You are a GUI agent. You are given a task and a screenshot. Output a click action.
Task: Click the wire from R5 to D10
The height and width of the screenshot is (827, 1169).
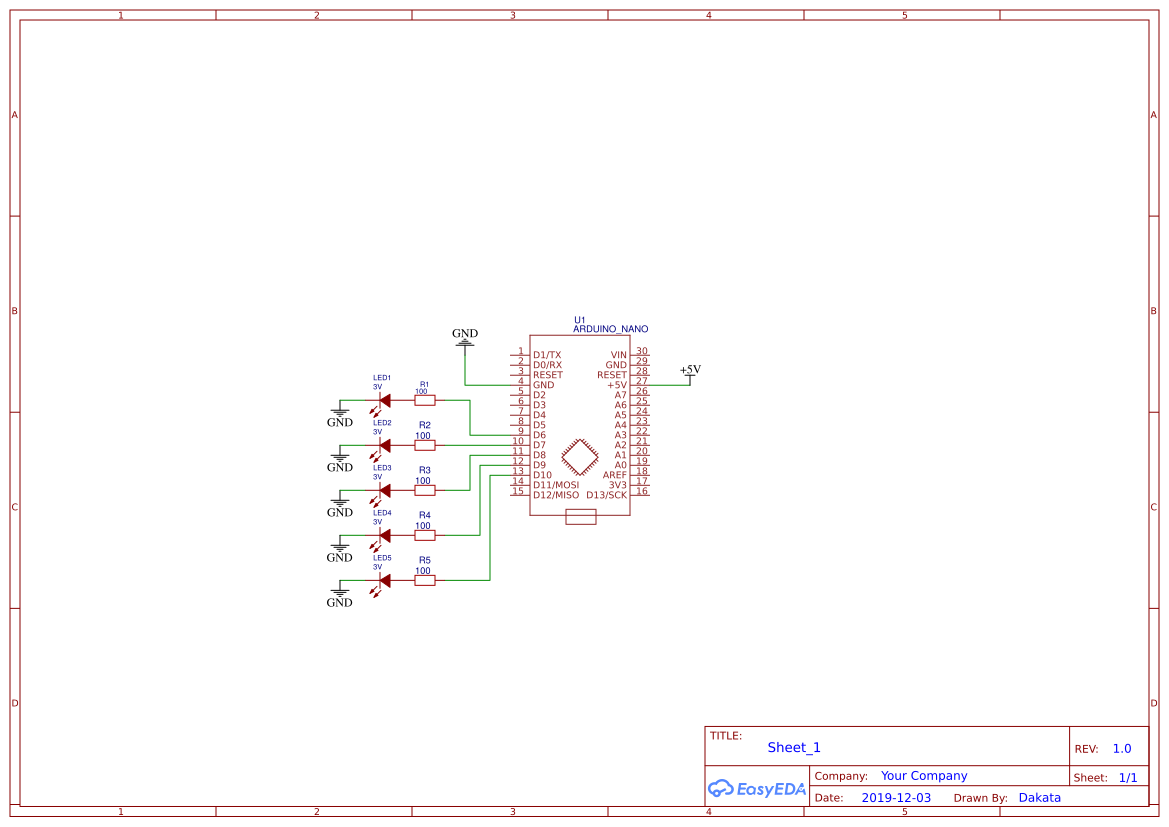[490, 527]
